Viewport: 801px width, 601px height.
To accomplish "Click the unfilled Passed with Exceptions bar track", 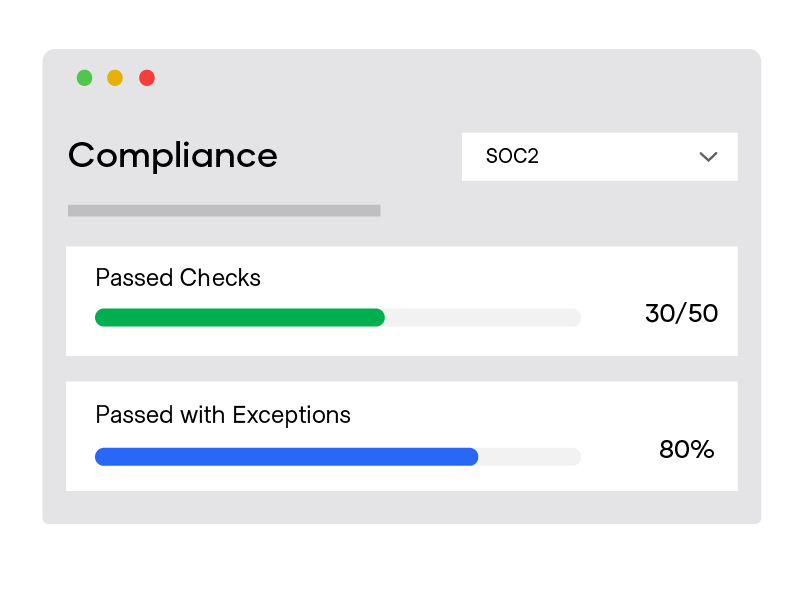I will click(530, 457).
